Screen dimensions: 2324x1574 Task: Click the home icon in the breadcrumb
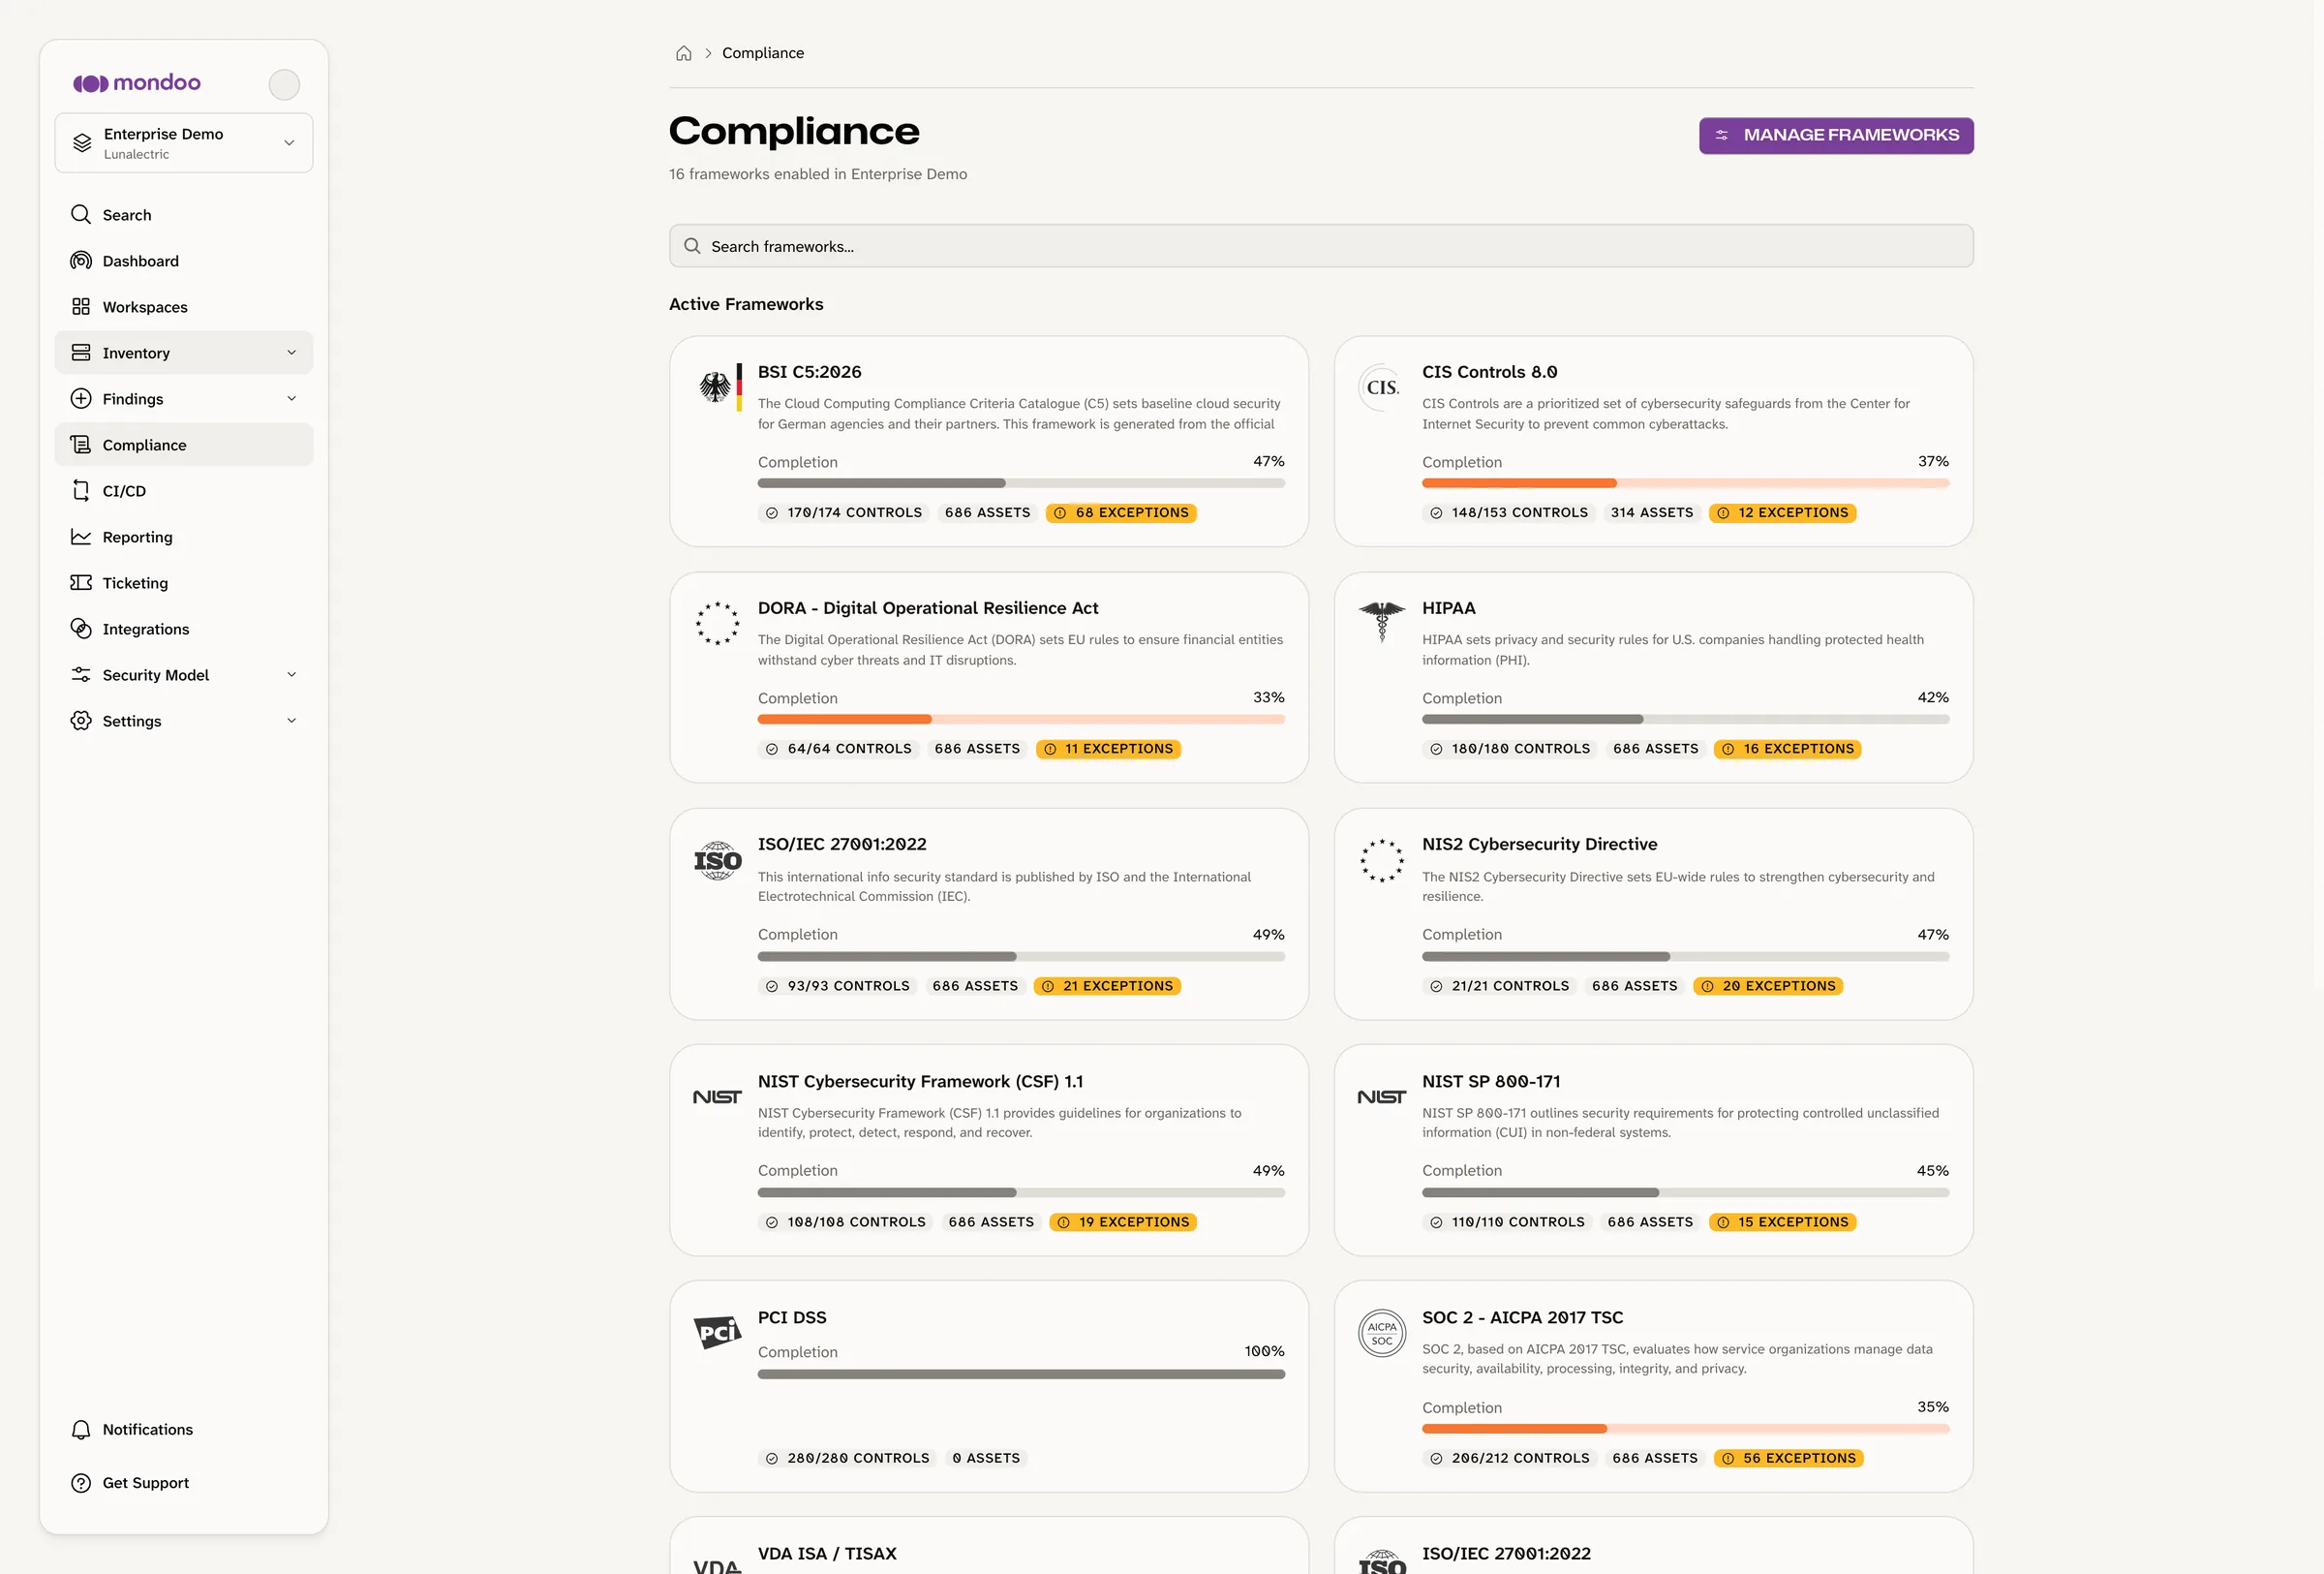(x=684, y=53)
